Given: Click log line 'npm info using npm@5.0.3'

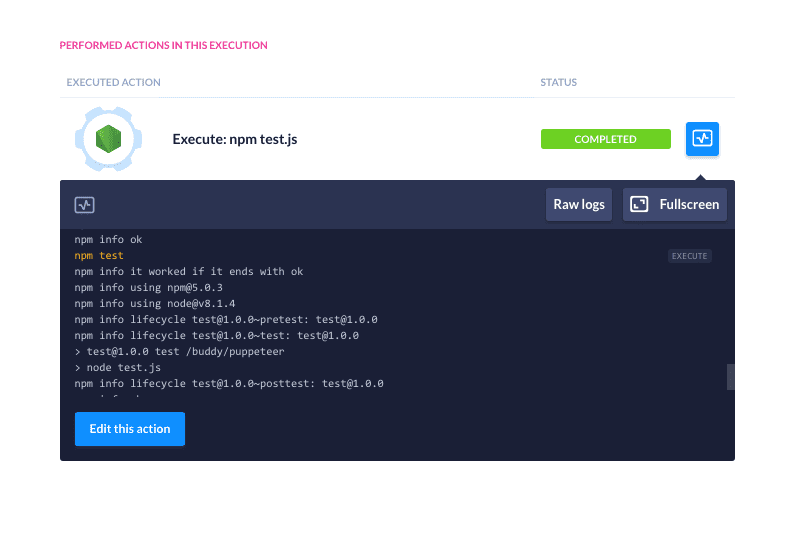Looking at the screenshot, I should (x=149, y=288).
